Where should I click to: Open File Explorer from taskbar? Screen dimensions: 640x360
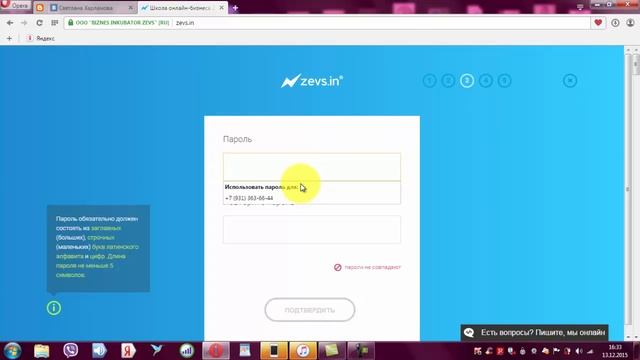(x=42, y=351)
